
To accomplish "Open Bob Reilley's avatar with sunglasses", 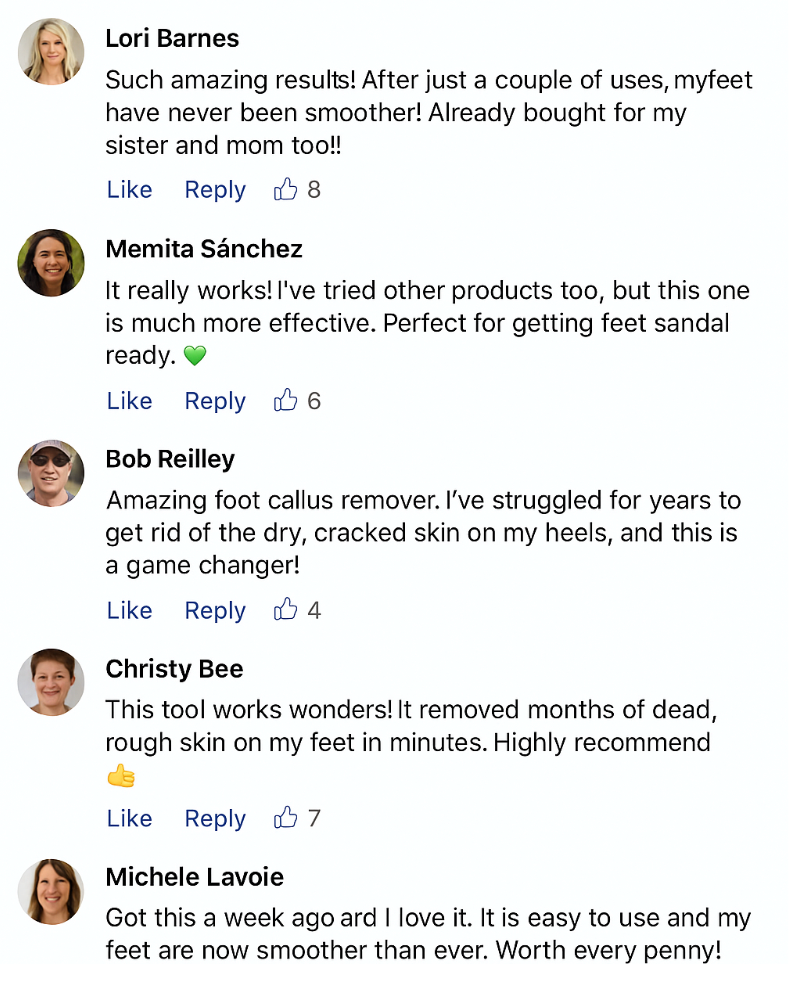I will [51, 473].
